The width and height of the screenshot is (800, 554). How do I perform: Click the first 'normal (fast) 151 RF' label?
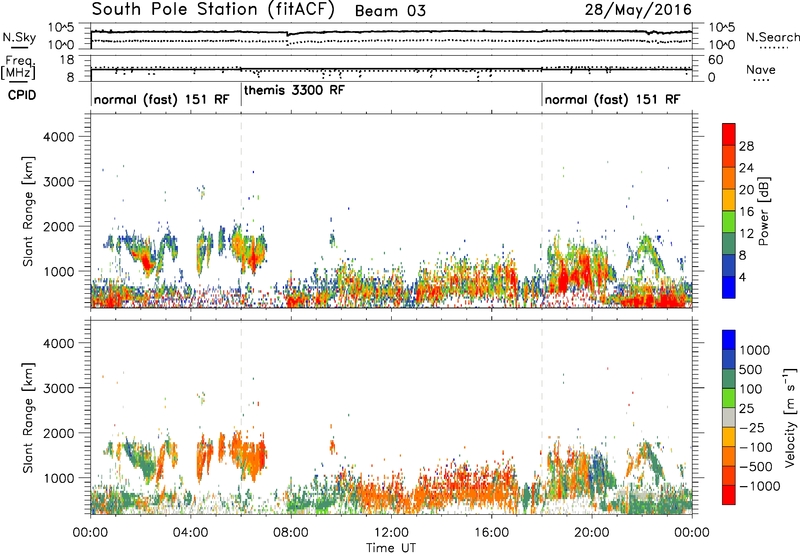point(161,99)
